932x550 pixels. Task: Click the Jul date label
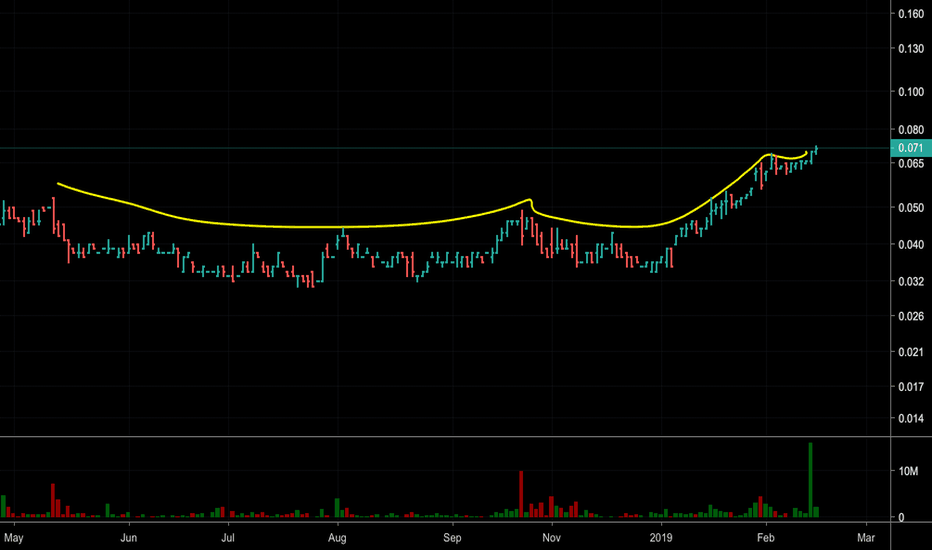point(228,538)
